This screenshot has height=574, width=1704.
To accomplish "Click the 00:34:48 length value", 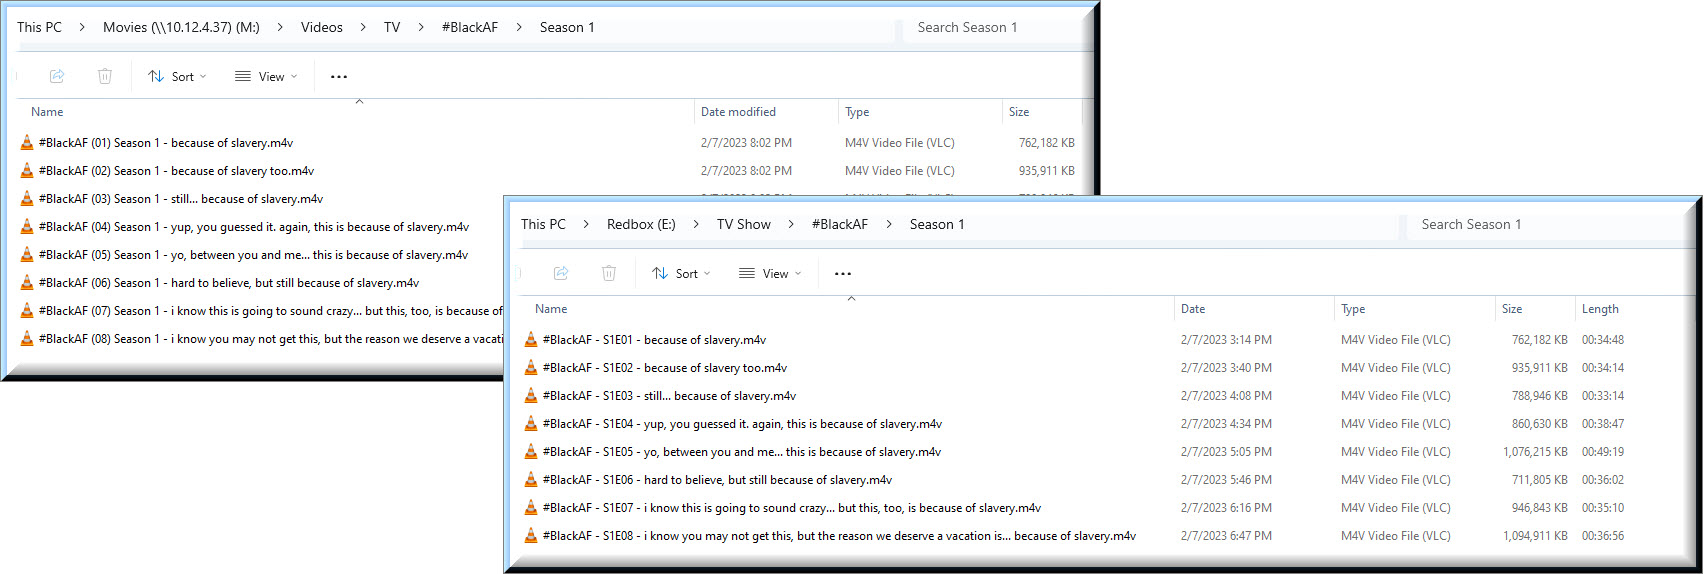I will [x=1603, y=340].
